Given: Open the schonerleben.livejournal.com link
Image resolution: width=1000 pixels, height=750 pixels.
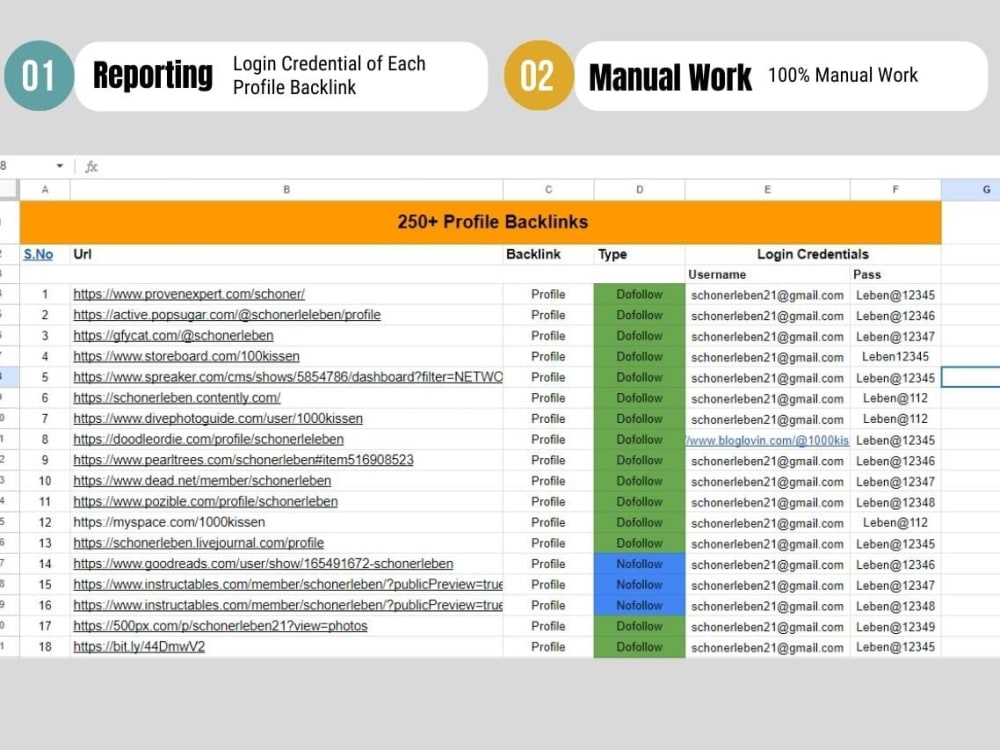Looking at the screenshot, I should [198, 543].
